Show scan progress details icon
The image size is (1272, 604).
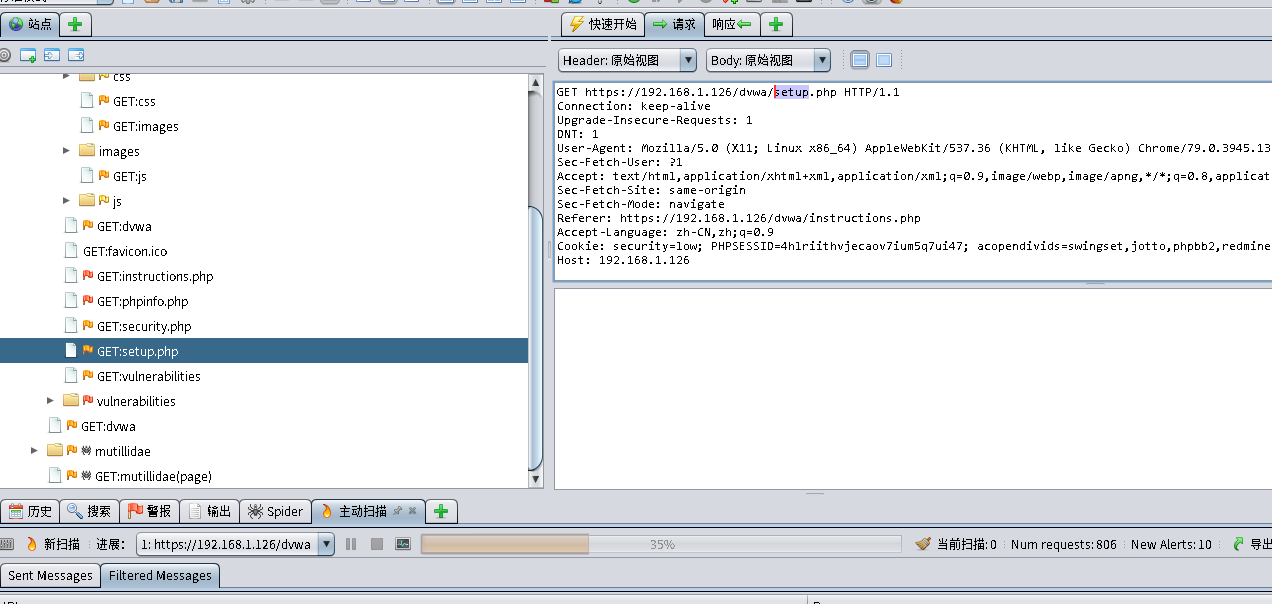[403, 544]
